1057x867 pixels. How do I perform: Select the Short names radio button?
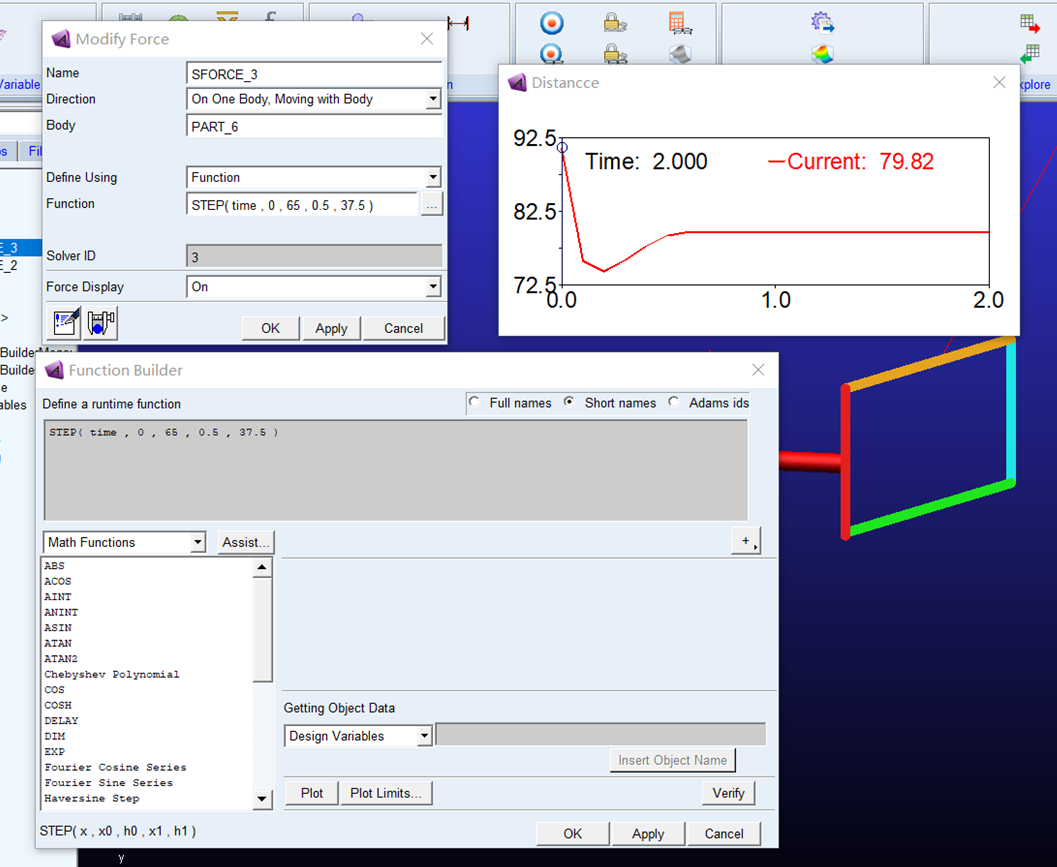(570, 403)
